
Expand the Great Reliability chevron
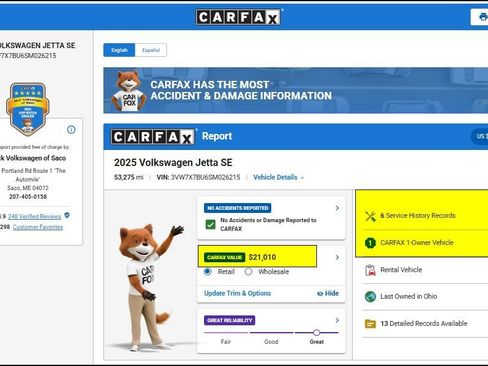[337, 320]
